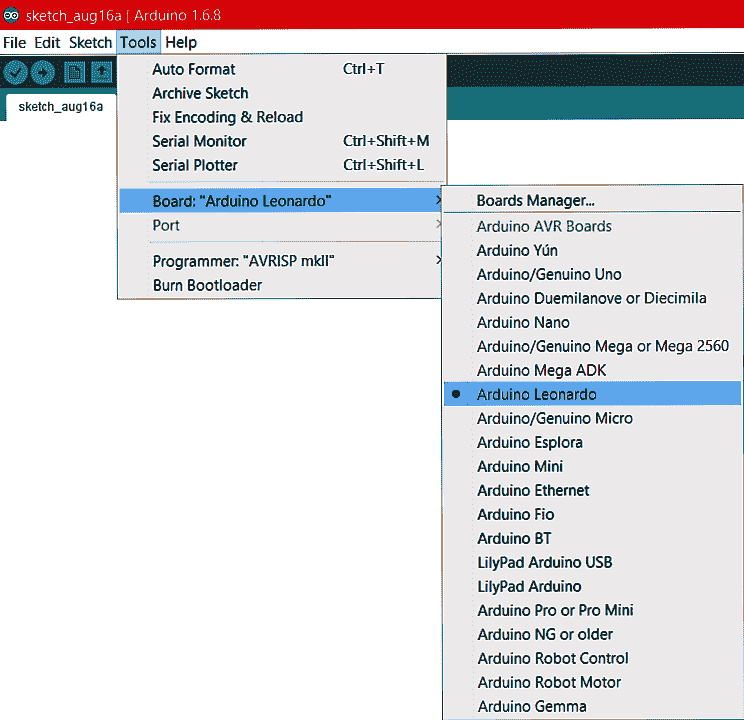Expand the Port submenu

pos(281,225)
